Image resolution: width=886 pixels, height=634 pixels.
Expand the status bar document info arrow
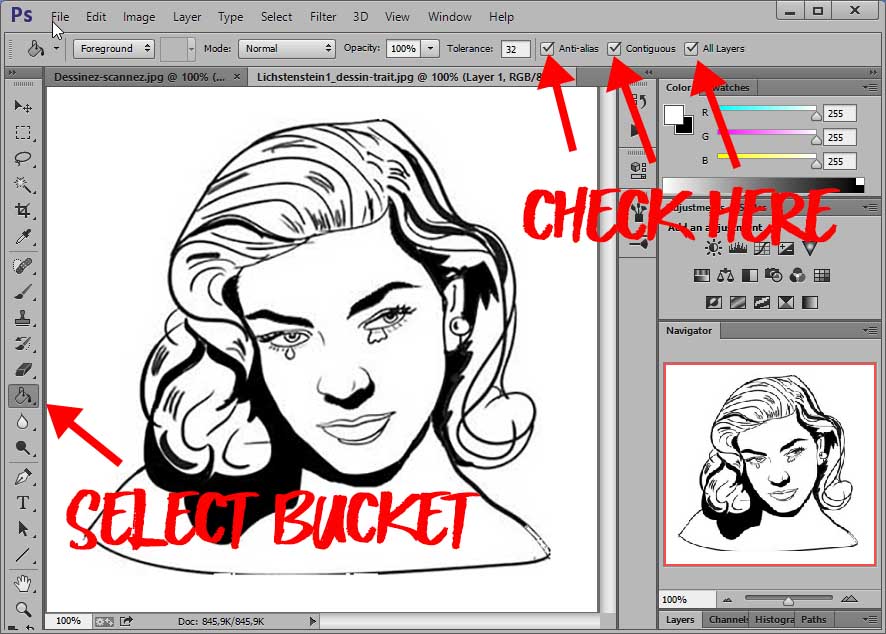(x=312, y=621)
